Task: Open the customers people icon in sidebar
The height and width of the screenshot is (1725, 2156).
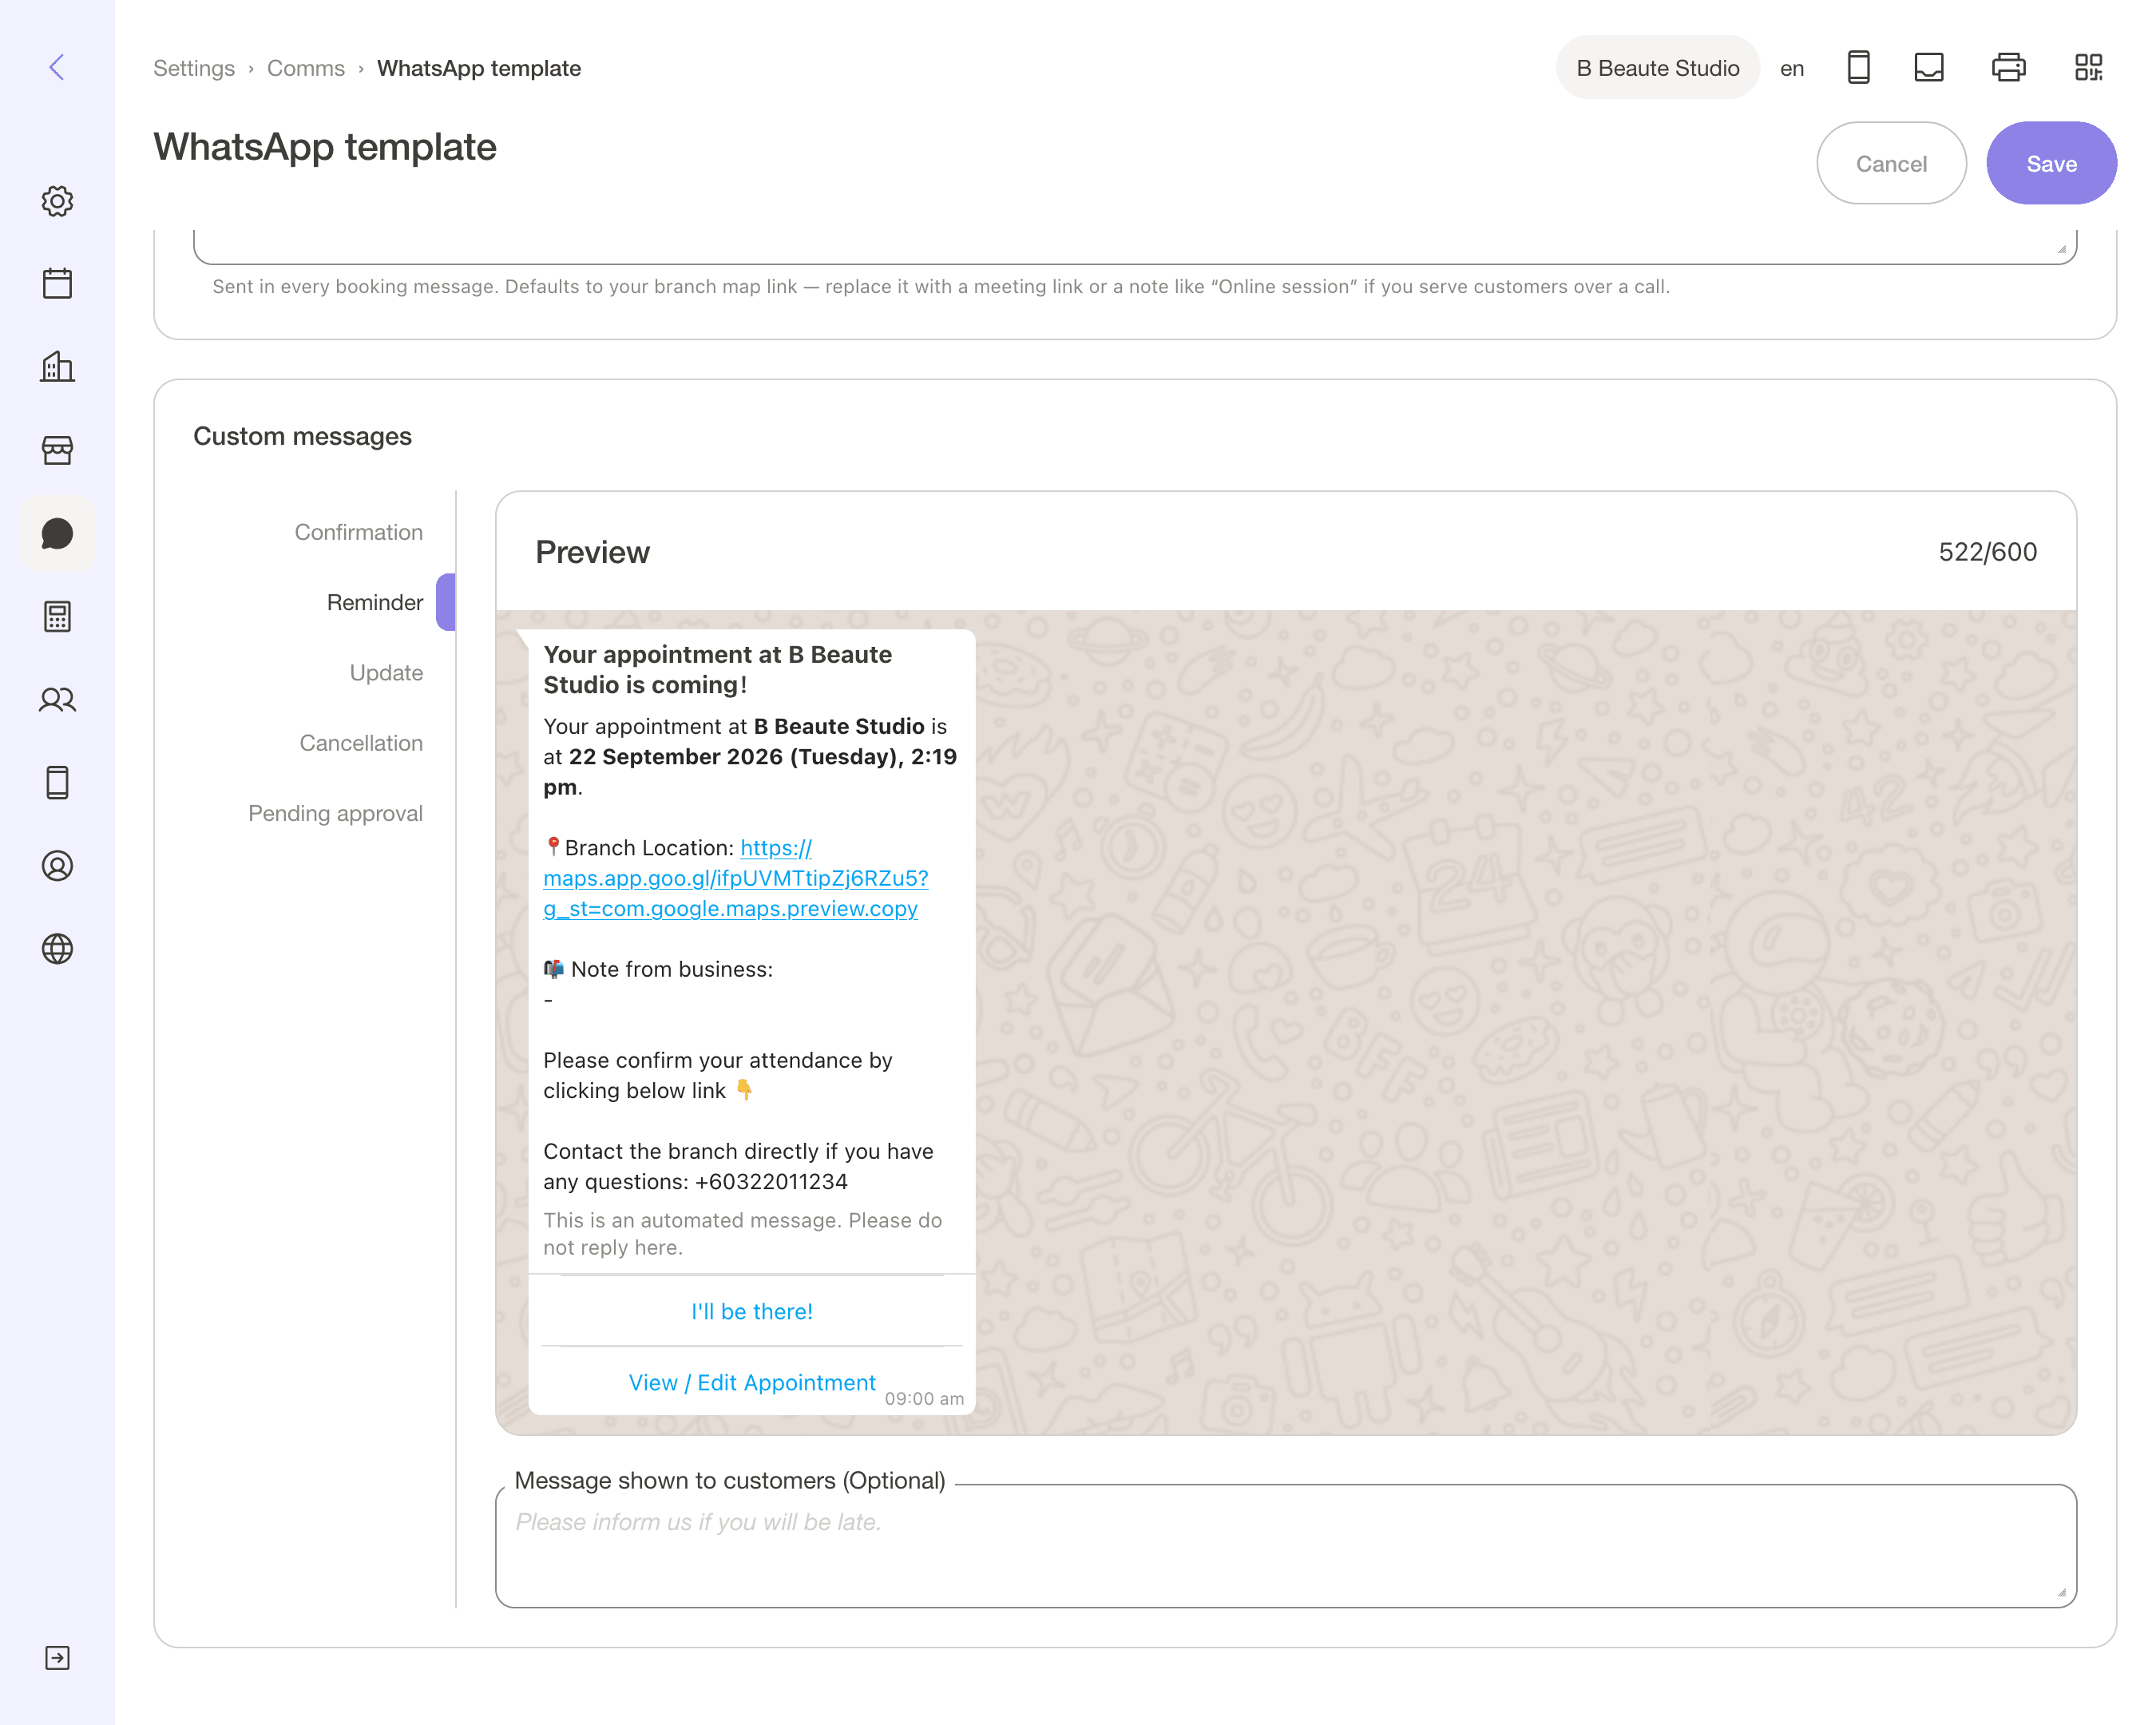Action: tap(57, 700)
